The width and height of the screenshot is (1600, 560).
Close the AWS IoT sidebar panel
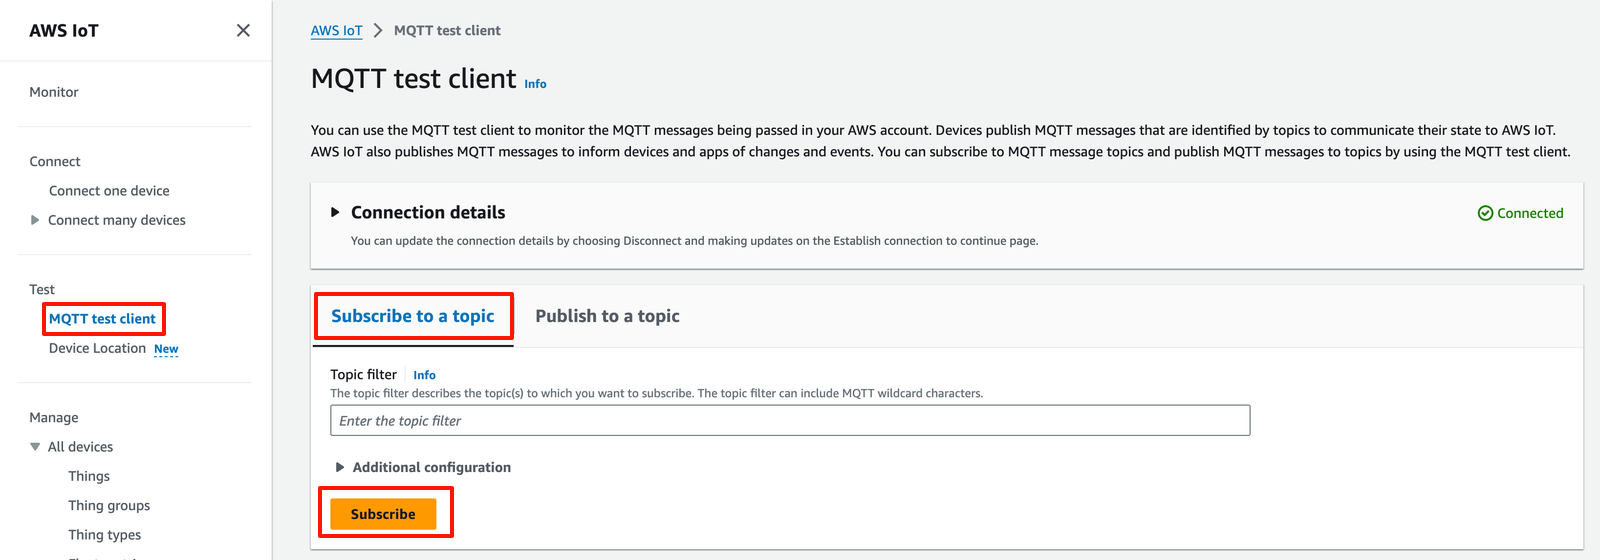pos(243,31)
